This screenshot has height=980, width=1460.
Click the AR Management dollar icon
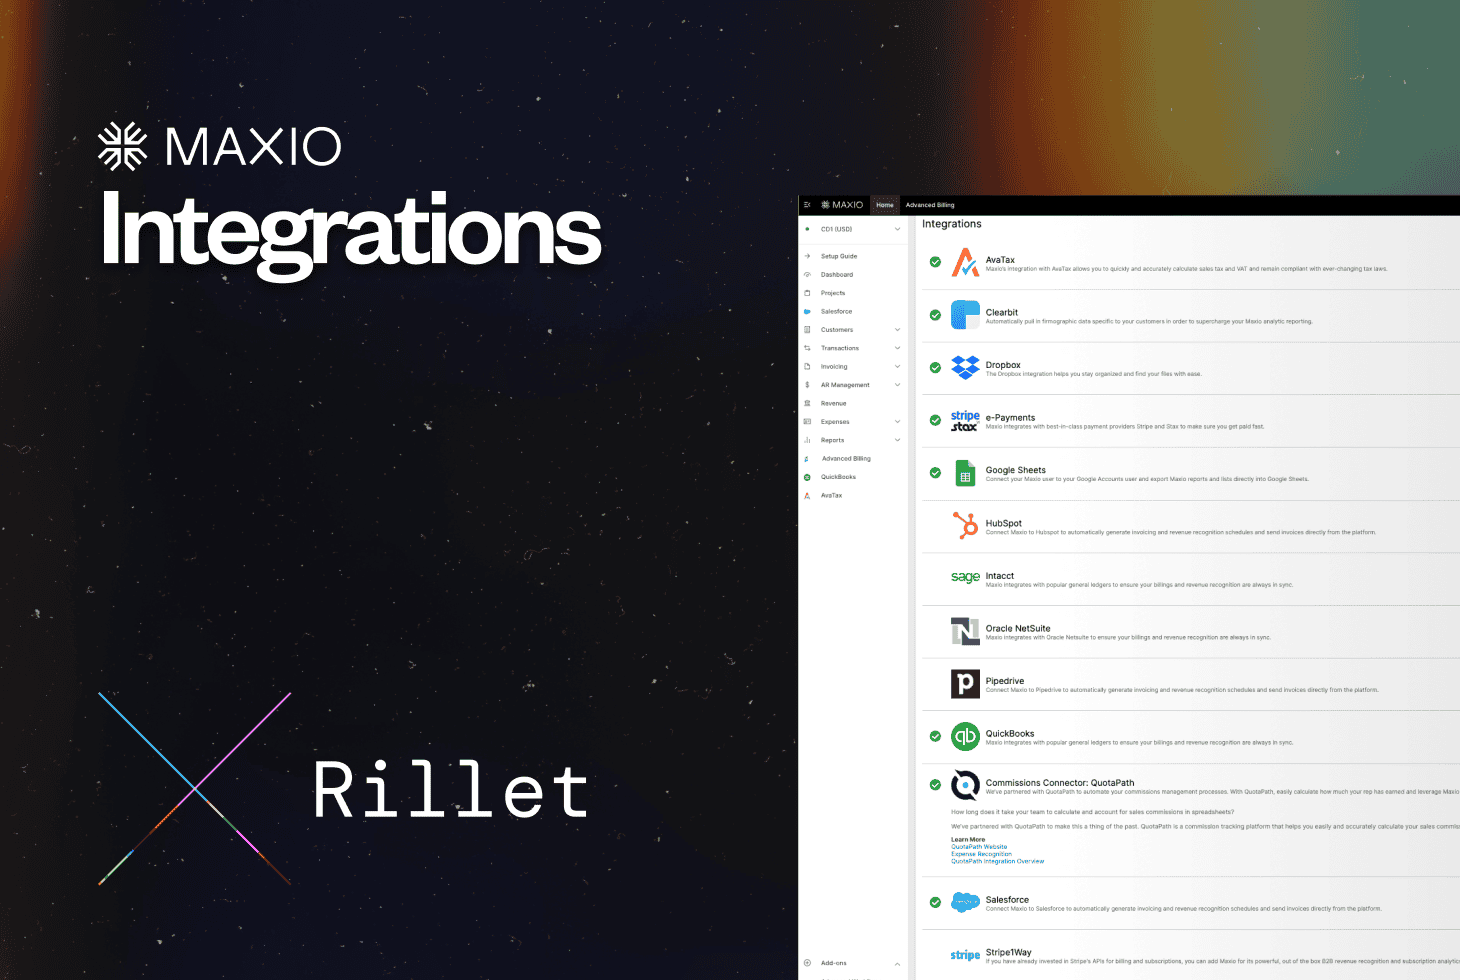point(807,385)
